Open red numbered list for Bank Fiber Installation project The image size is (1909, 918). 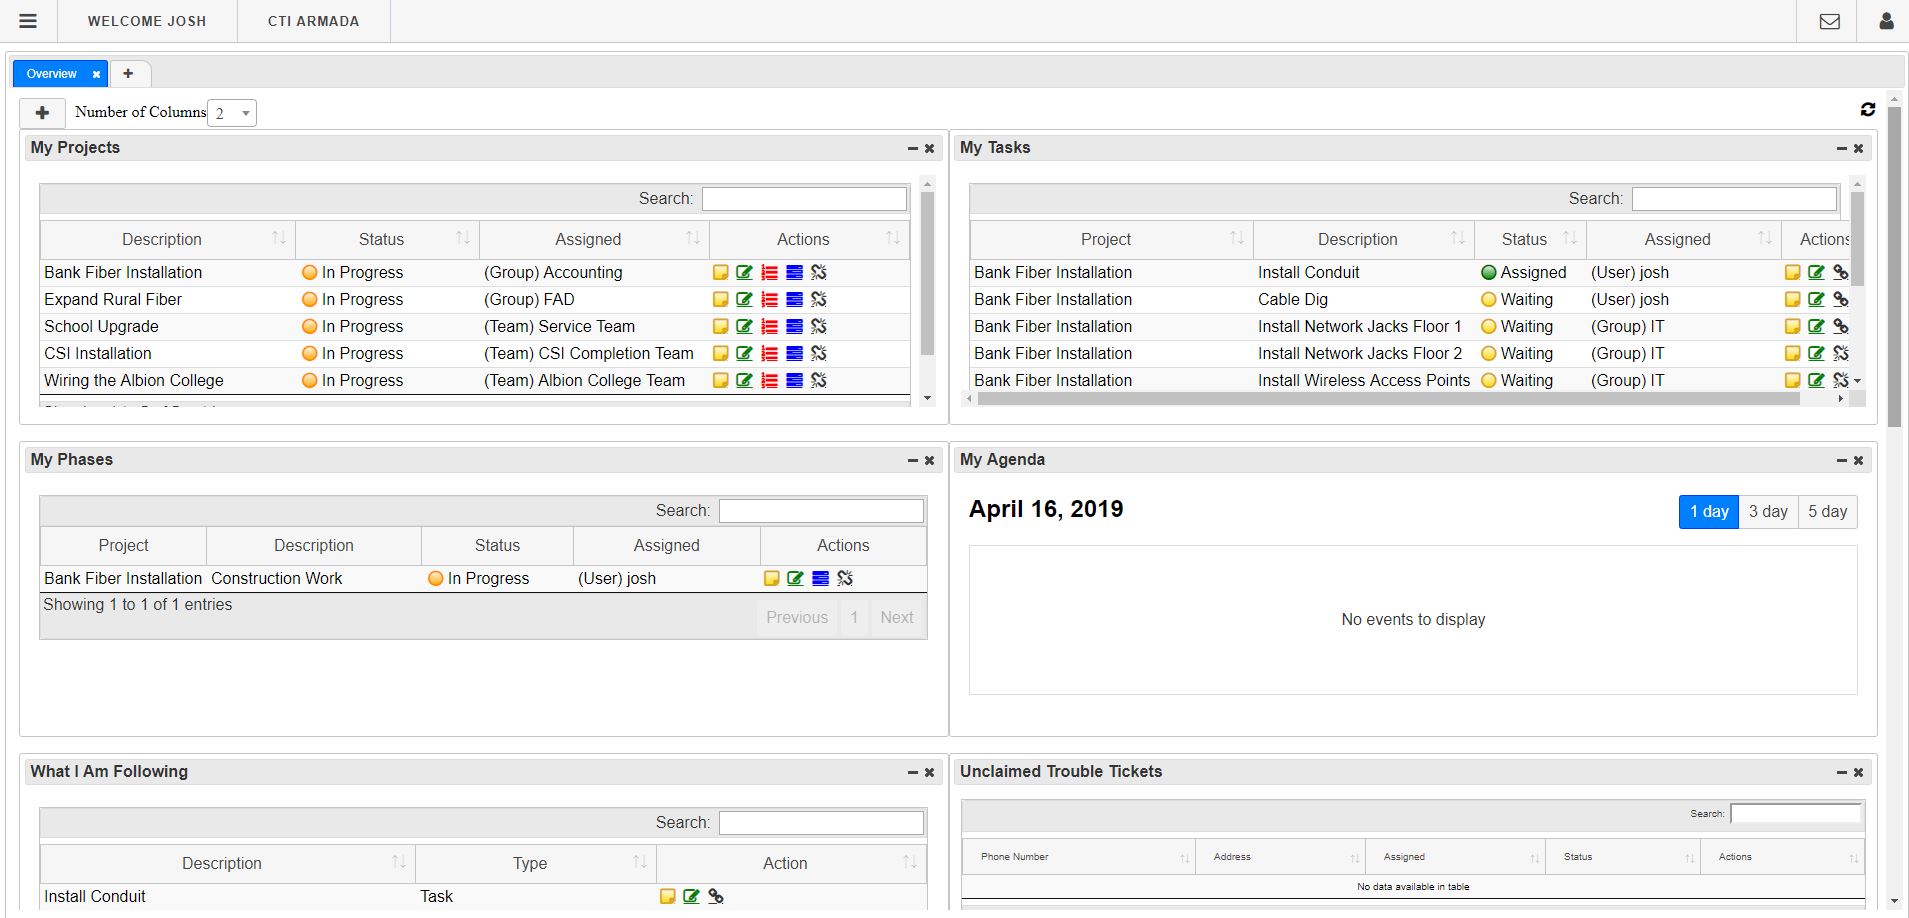(x=769, y=272)
